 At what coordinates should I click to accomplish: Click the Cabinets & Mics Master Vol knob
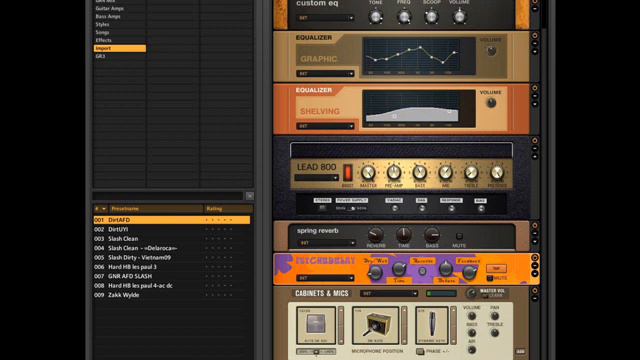(x=471, y=293)
